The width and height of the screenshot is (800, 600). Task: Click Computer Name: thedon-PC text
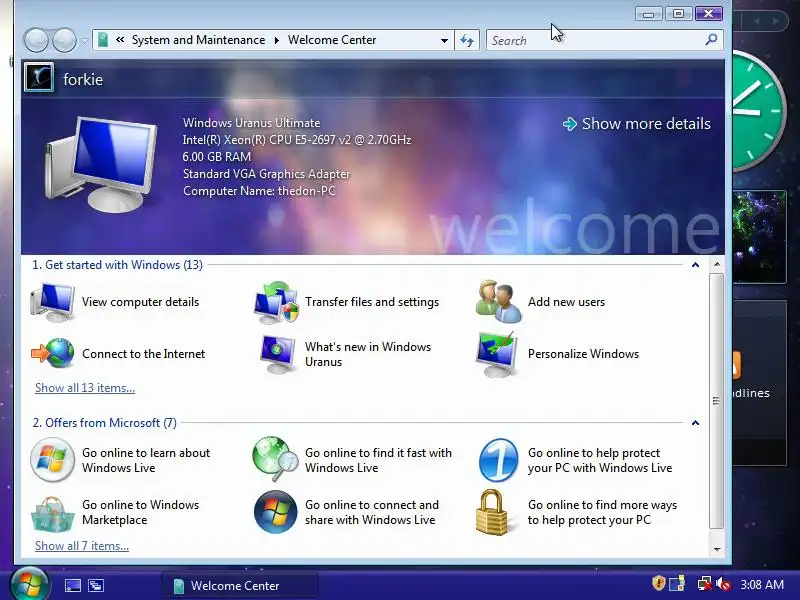(259, 191)
